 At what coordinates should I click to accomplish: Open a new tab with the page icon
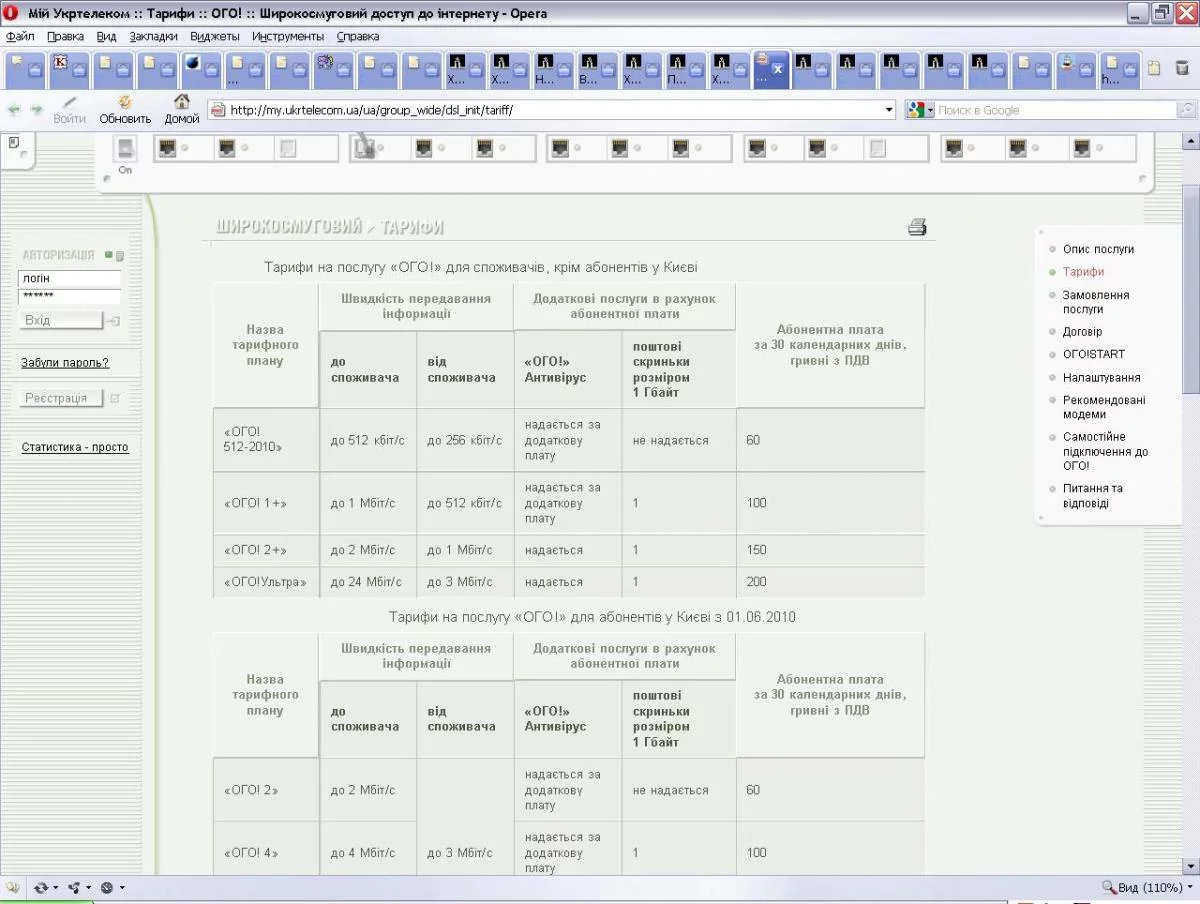point(1154,69)
